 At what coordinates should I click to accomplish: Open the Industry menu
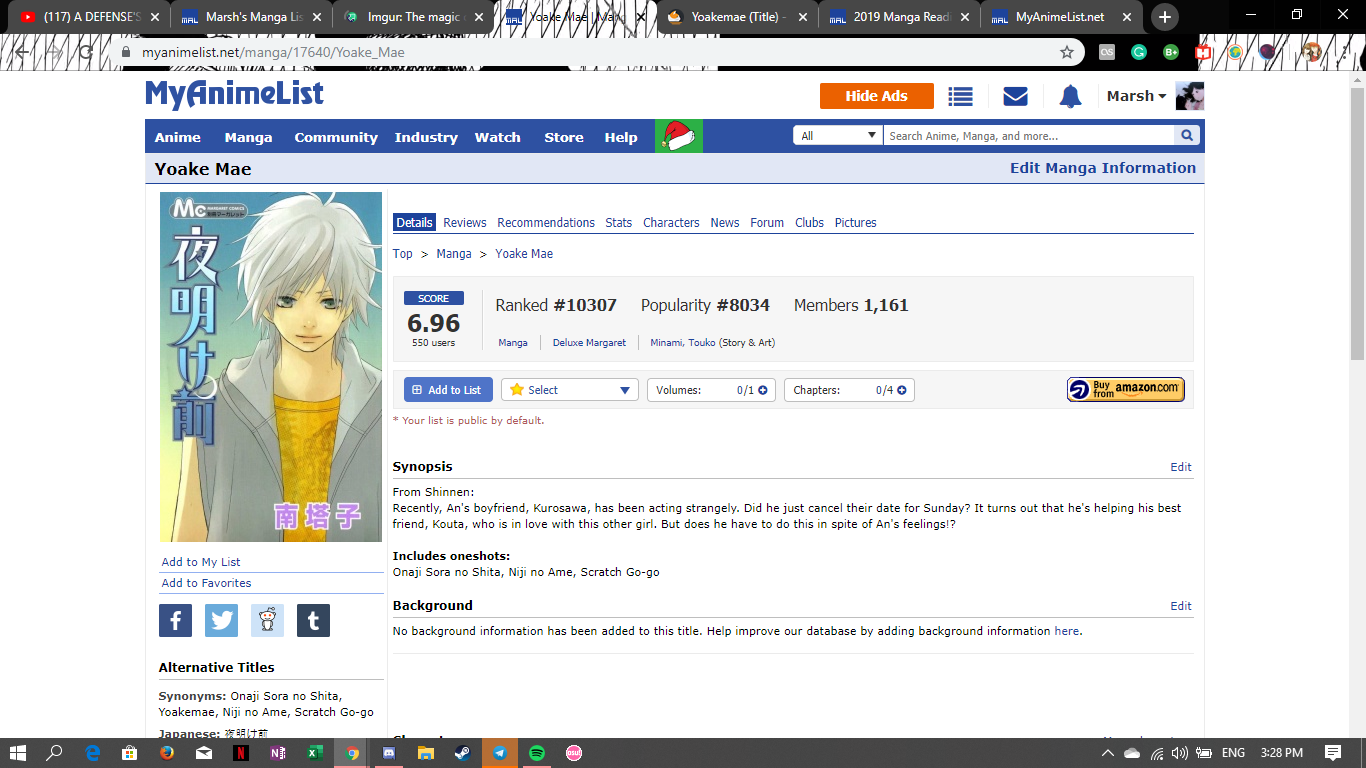426,137
